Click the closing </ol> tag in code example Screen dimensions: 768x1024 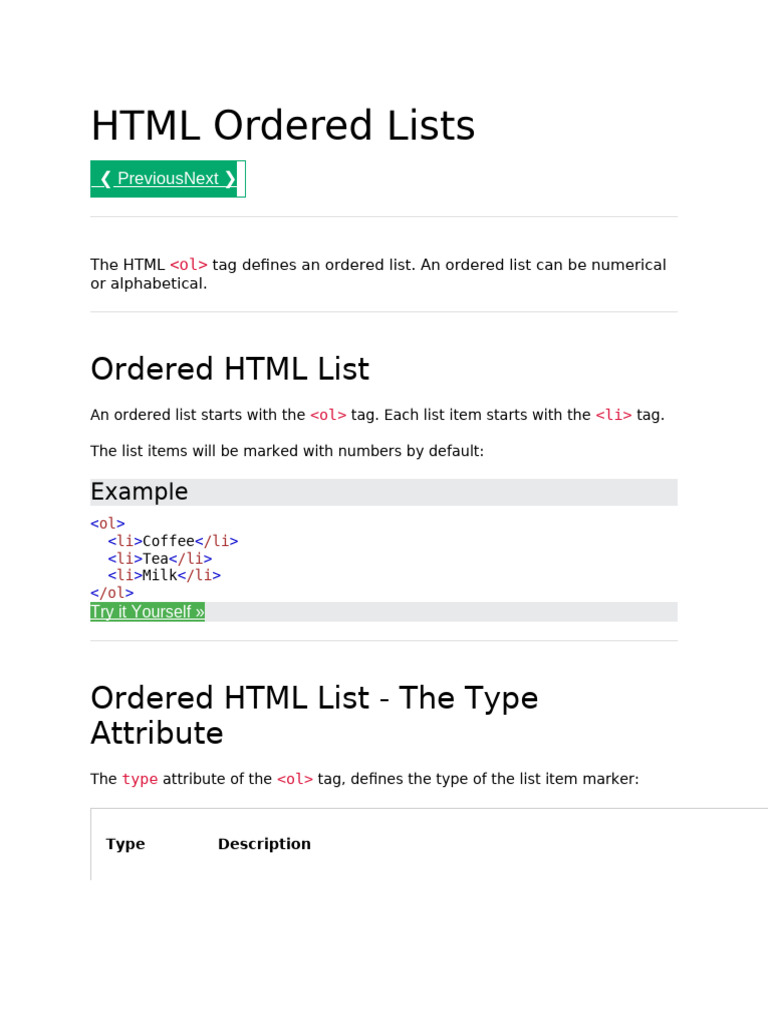(x=112, y=593)
